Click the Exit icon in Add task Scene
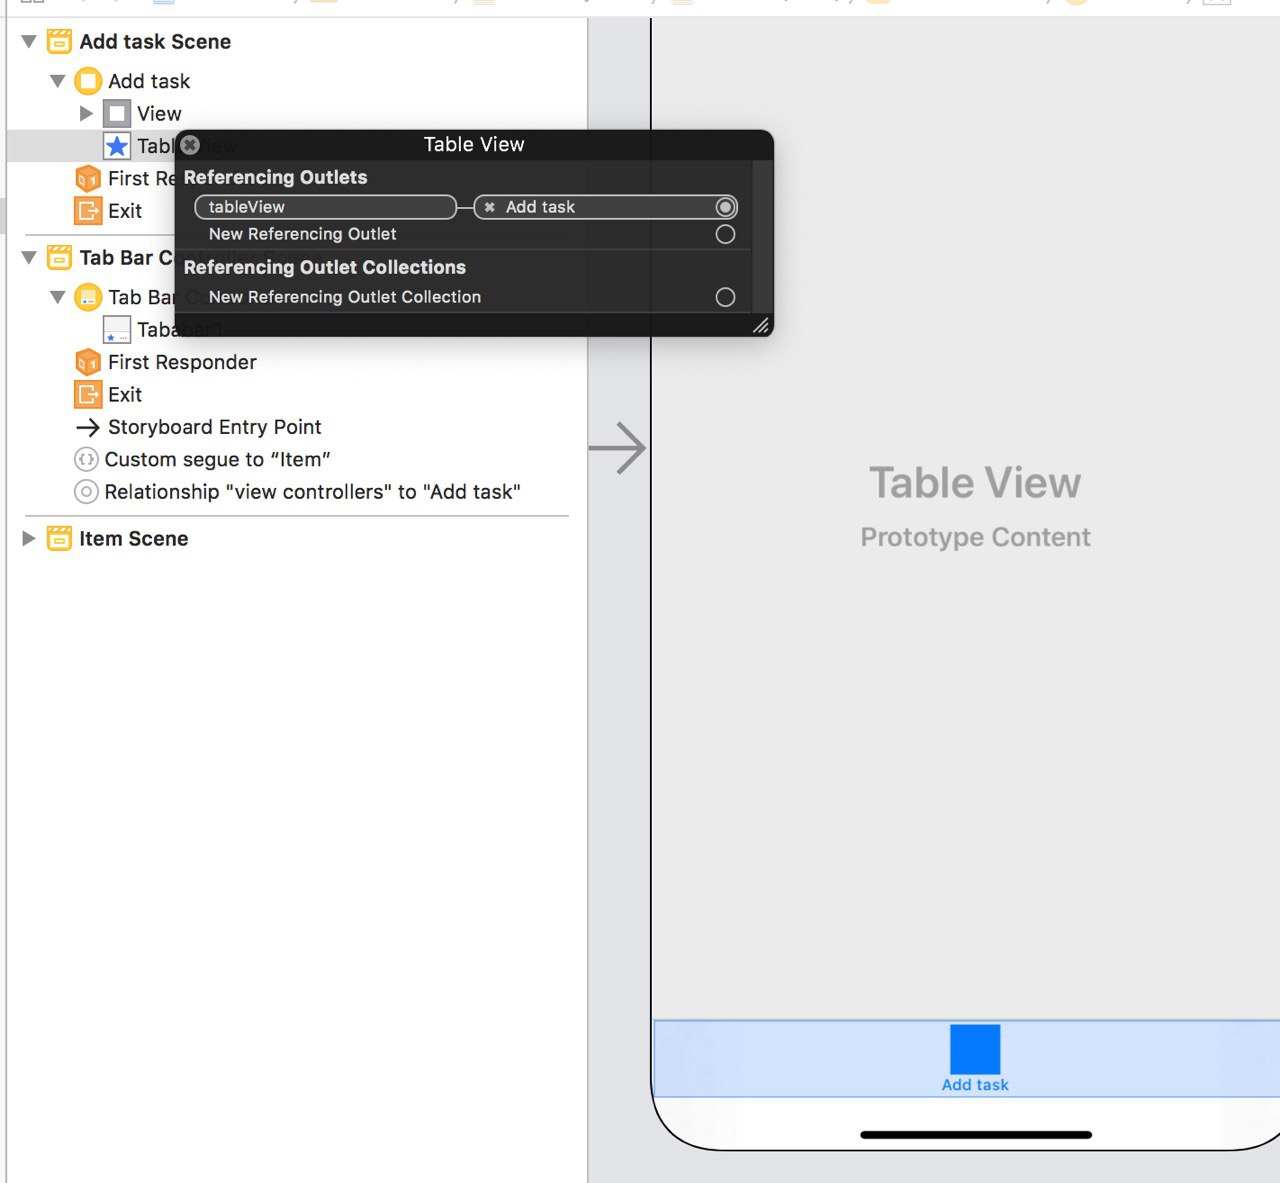Screen dimensions: 1280x1183 point(88,211)
